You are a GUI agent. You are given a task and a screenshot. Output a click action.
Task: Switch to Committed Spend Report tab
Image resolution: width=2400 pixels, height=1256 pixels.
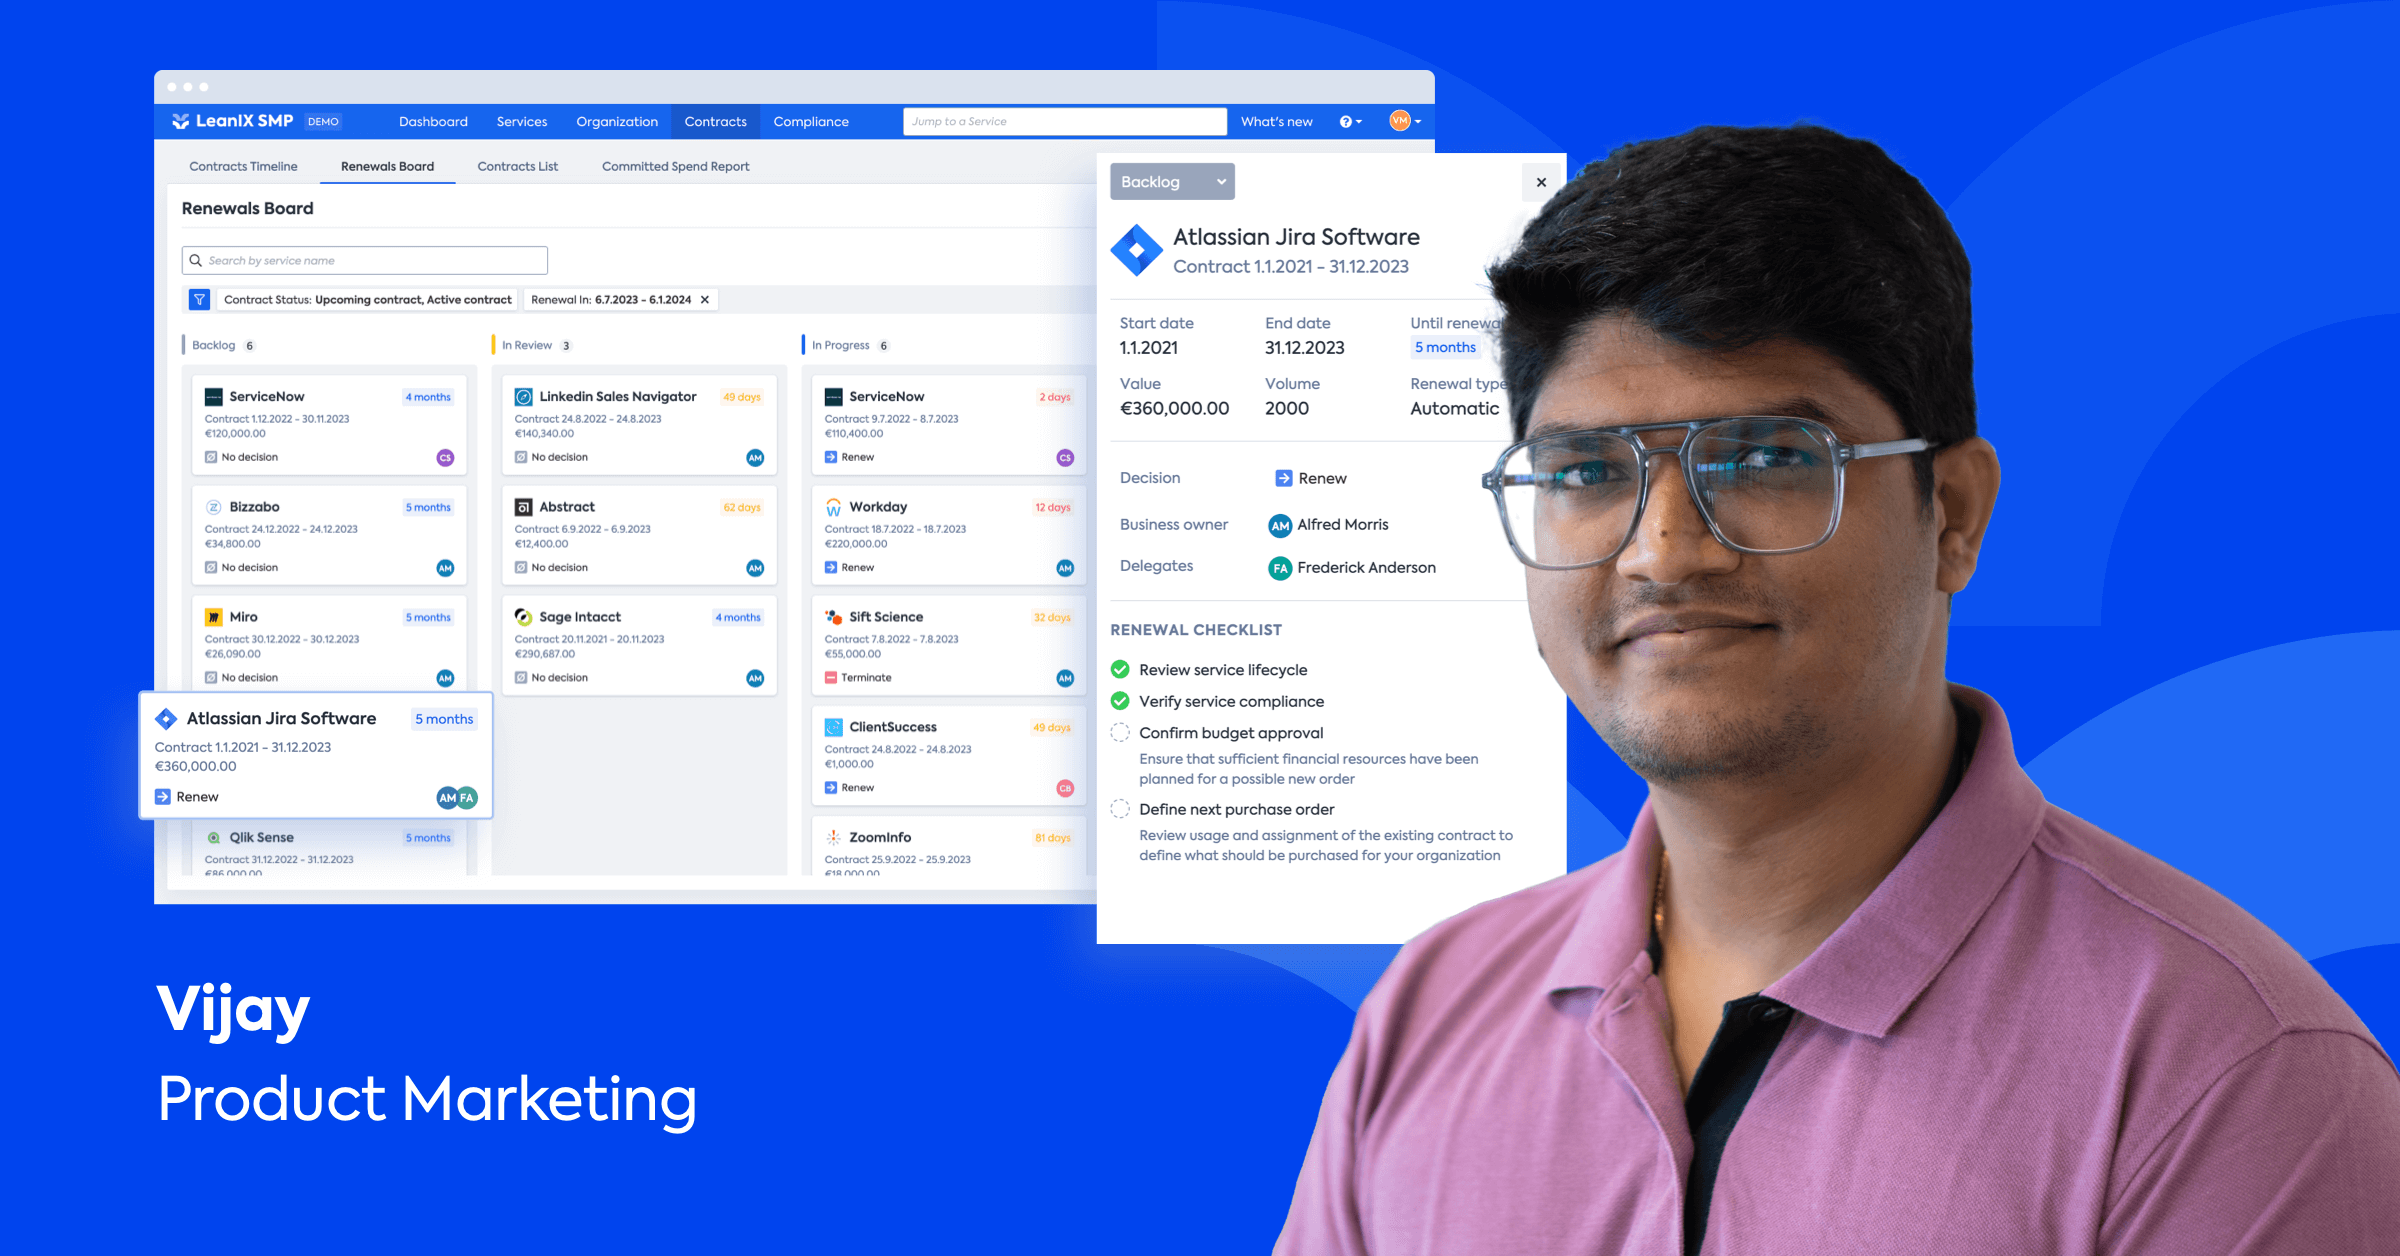[x=675, y=166]
